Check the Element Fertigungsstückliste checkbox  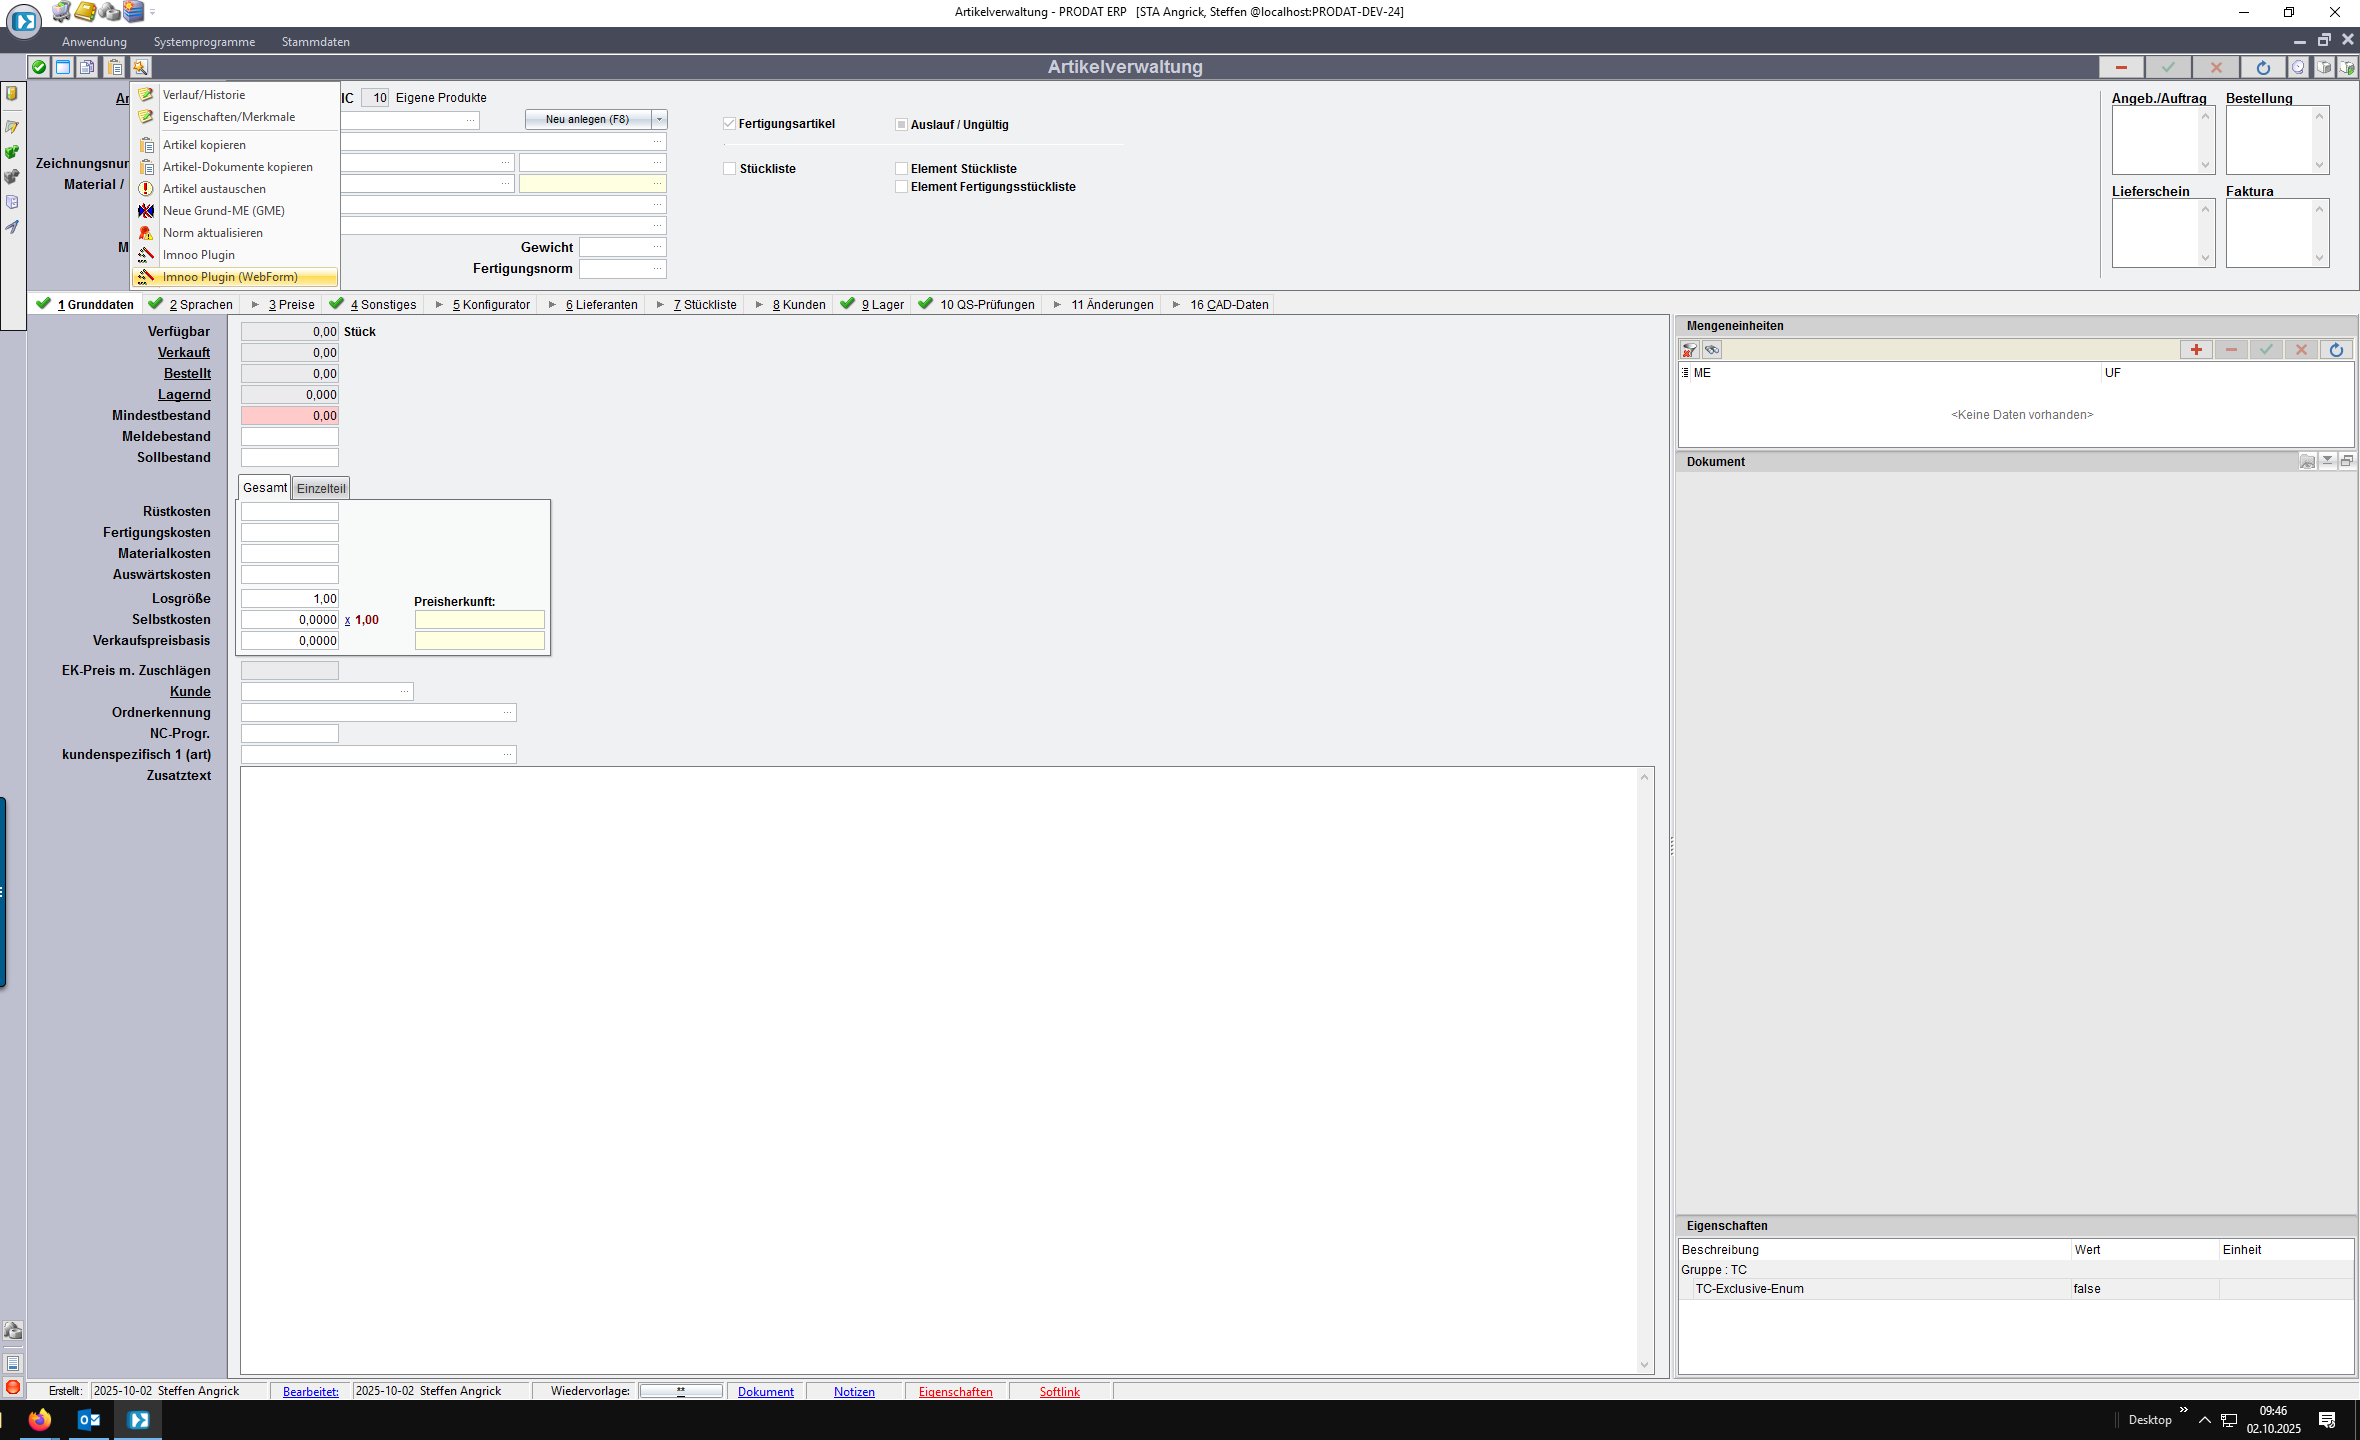point(901,187)
